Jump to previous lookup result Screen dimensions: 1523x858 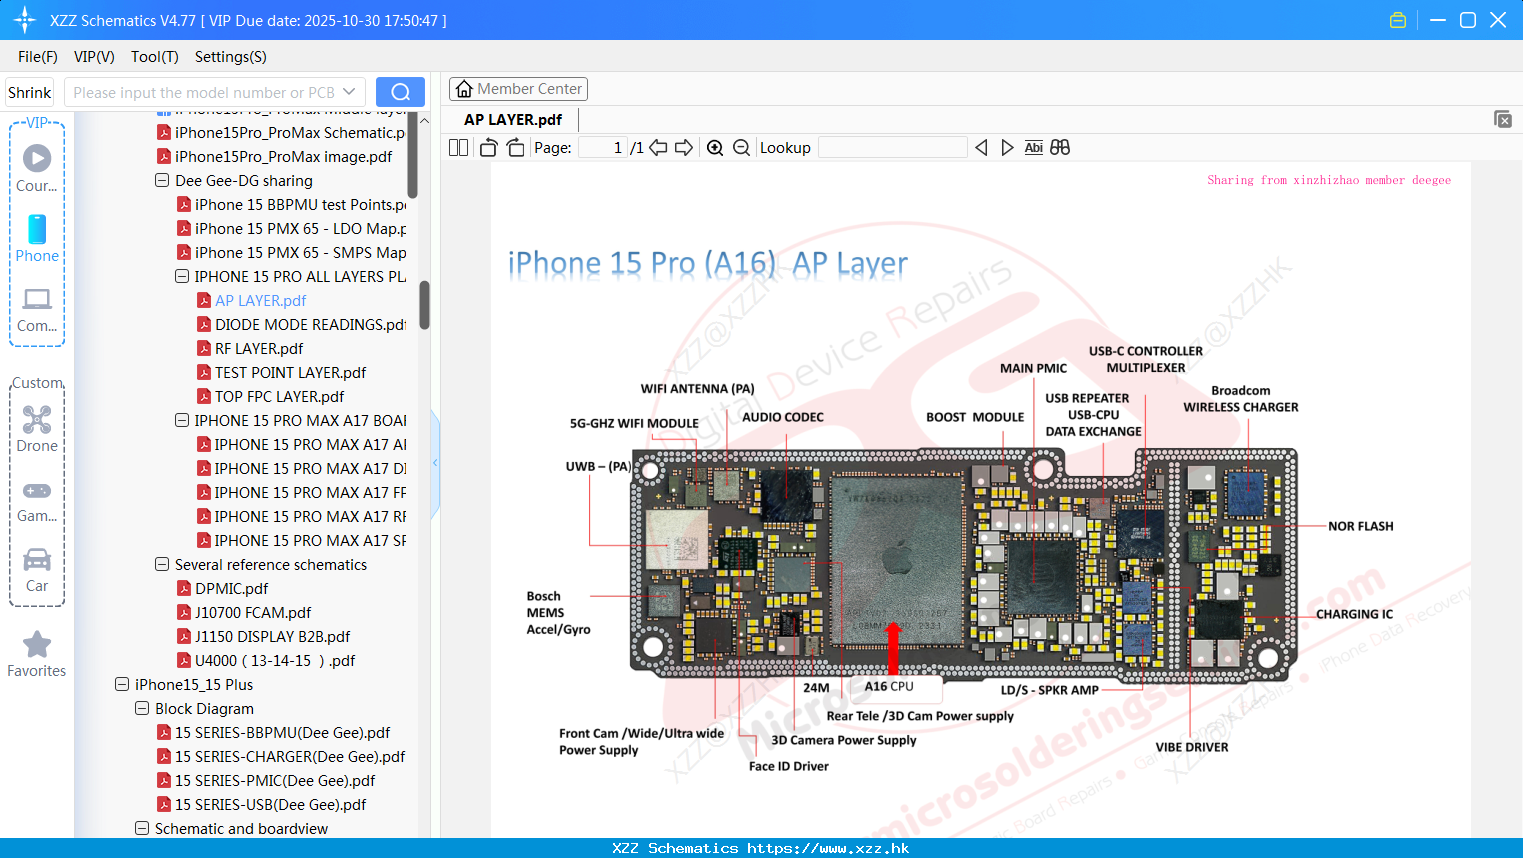981,148
